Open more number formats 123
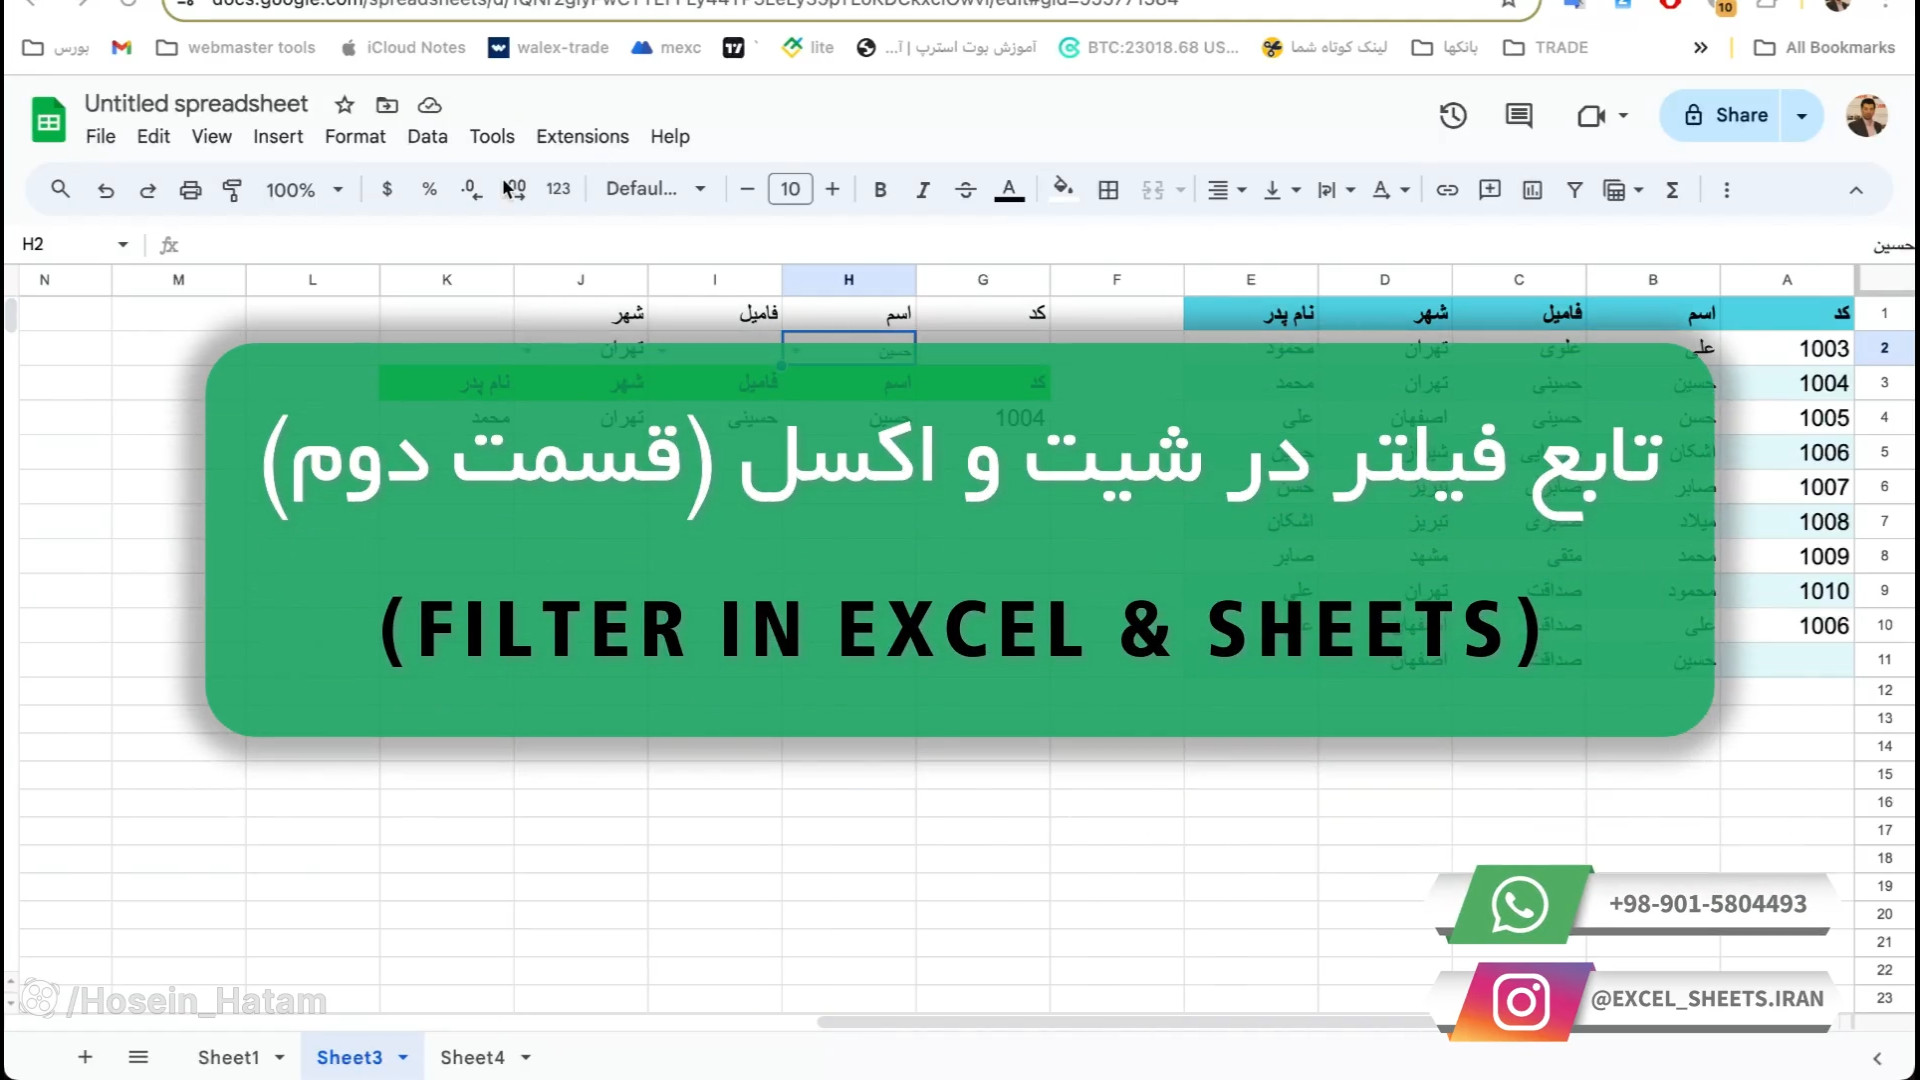This screenshot has height=1080, width=1920. [x=558, y=189]
